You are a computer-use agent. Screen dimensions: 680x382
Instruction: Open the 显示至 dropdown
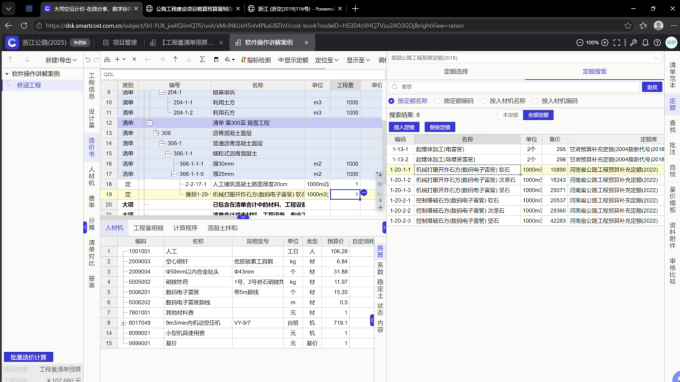358,60
